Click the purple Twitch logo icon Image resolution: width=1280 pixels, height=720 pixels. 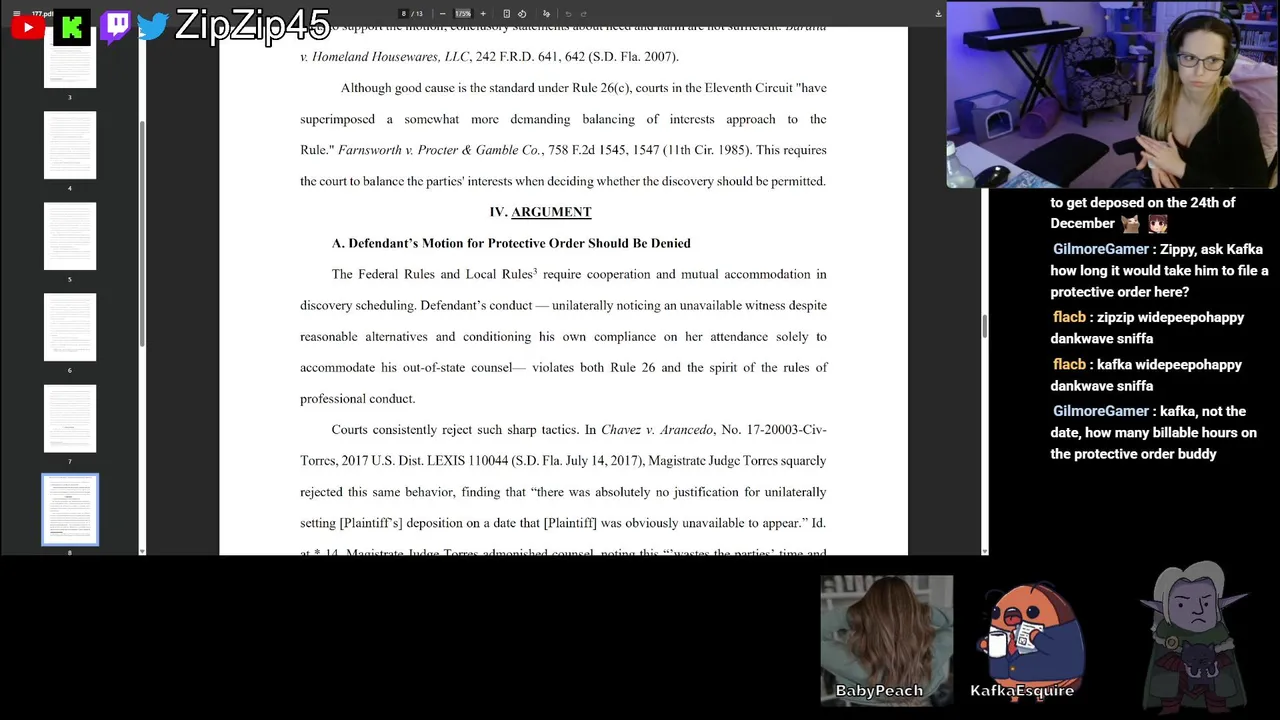click(x=115, y=26)
